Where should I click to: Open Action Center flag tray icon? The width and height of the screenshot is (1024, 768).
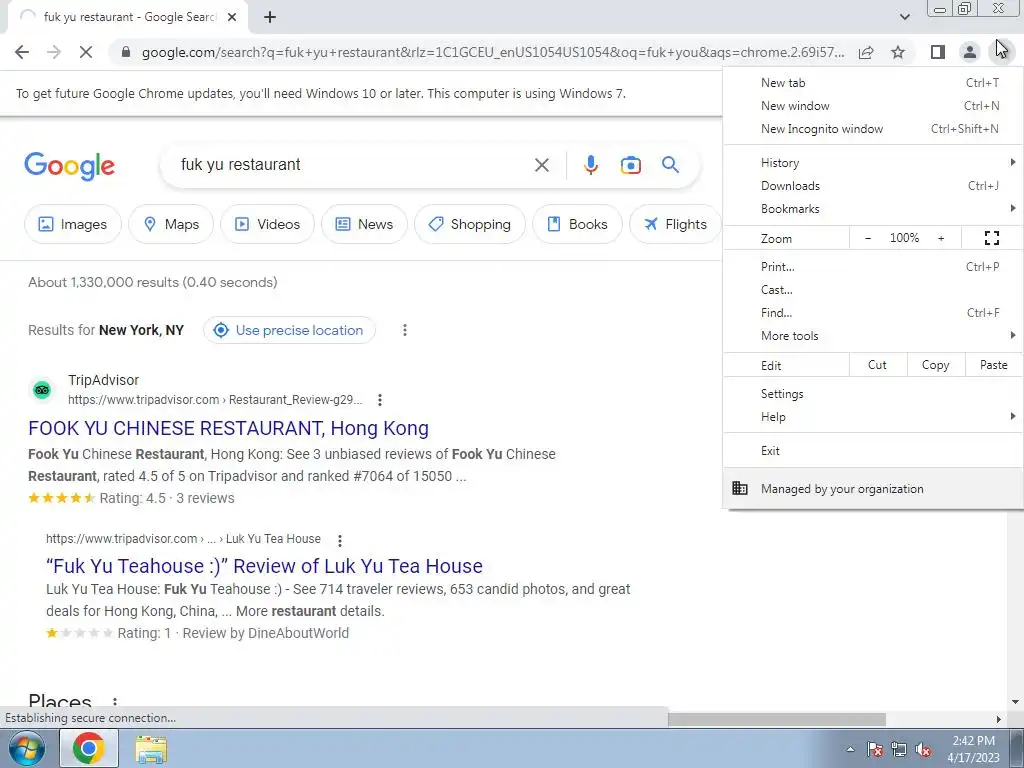874,750
